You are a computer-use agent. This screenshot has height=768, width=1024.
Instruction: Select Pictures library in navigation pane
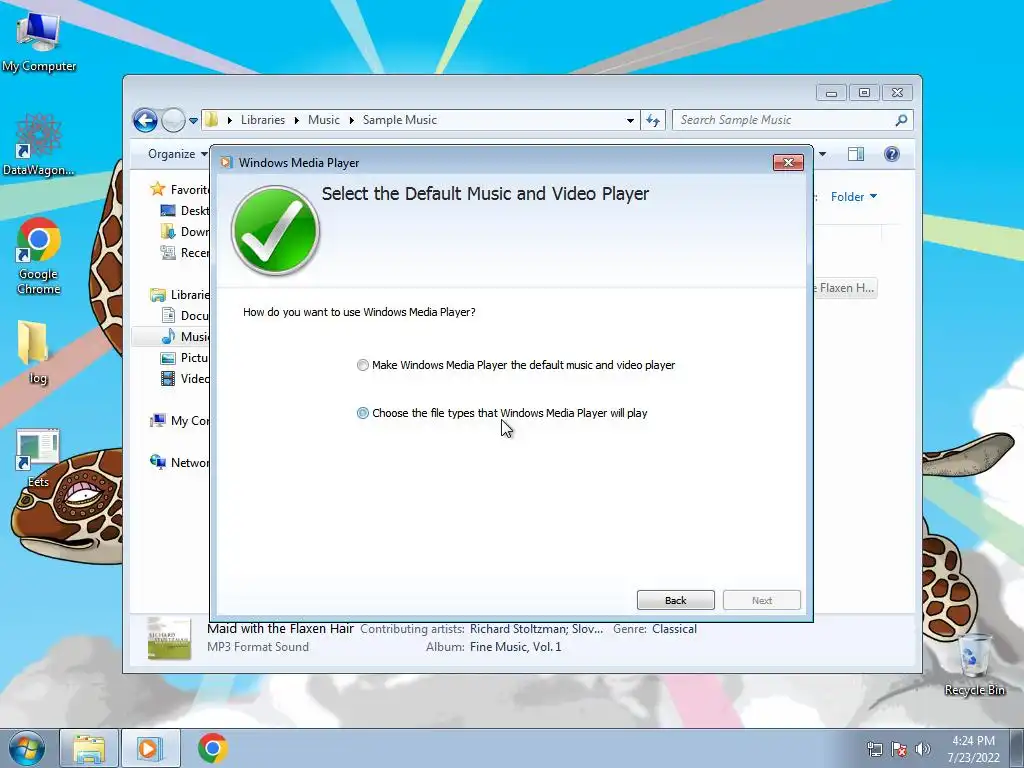(x=185, y=358)
